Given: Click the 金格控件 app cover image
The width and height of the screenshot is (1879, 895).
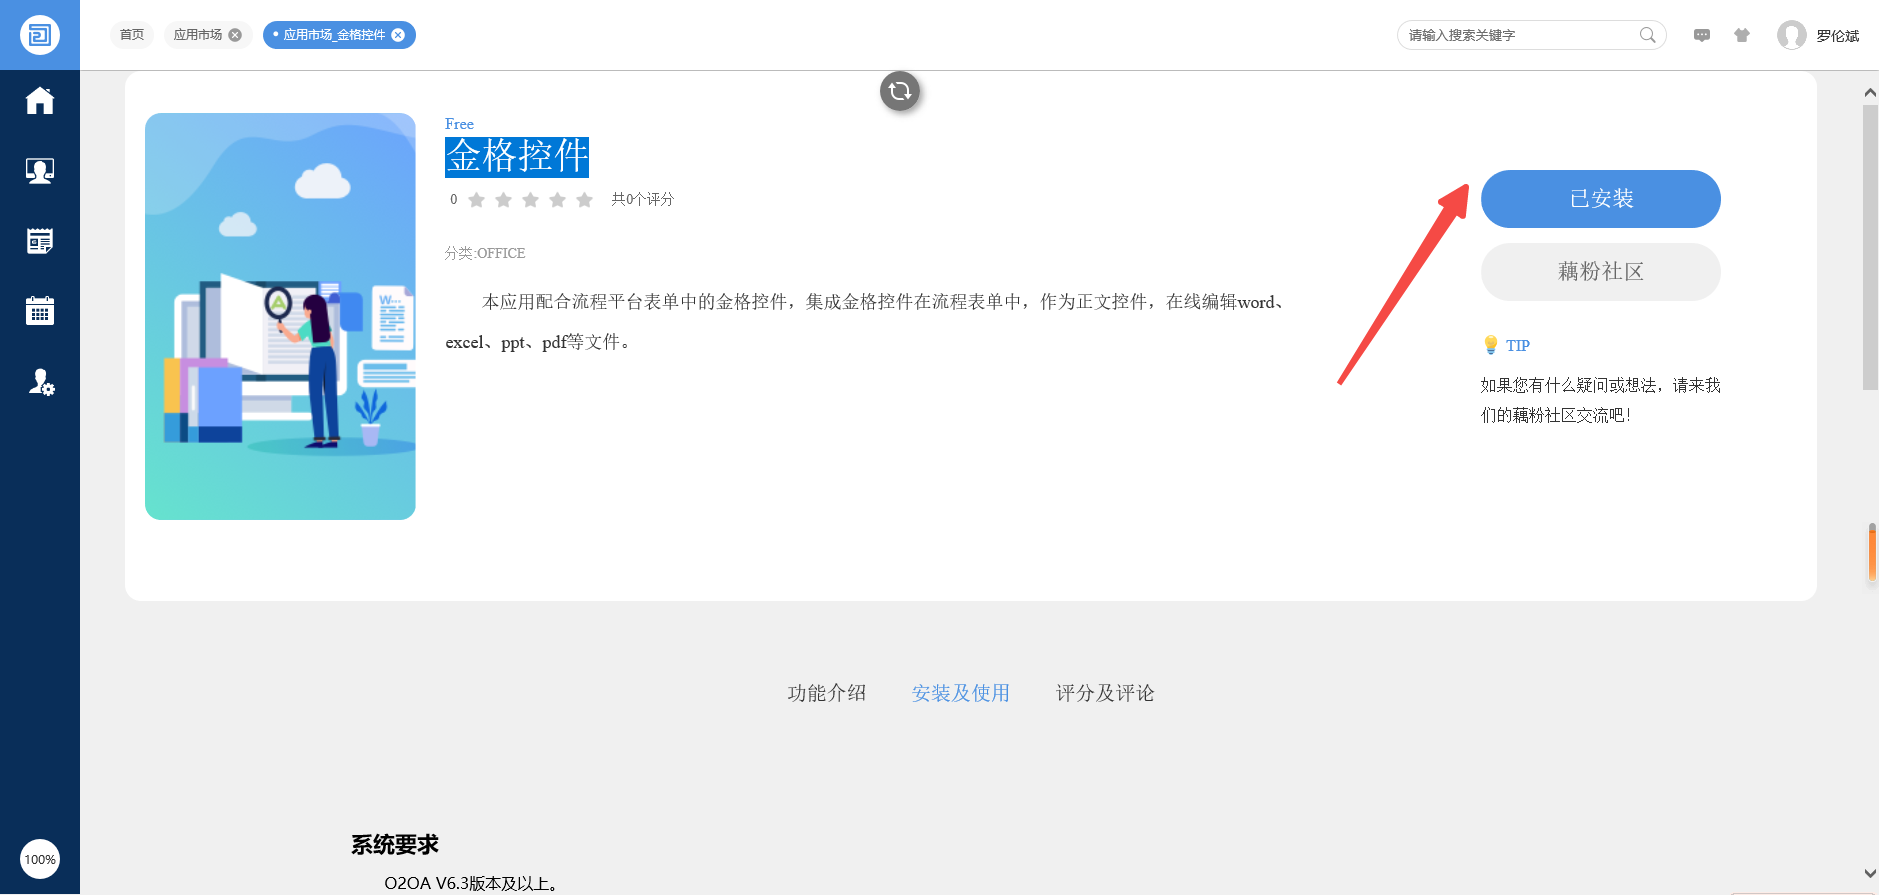Looking at the screenshot, I should [x=280, y=316].
